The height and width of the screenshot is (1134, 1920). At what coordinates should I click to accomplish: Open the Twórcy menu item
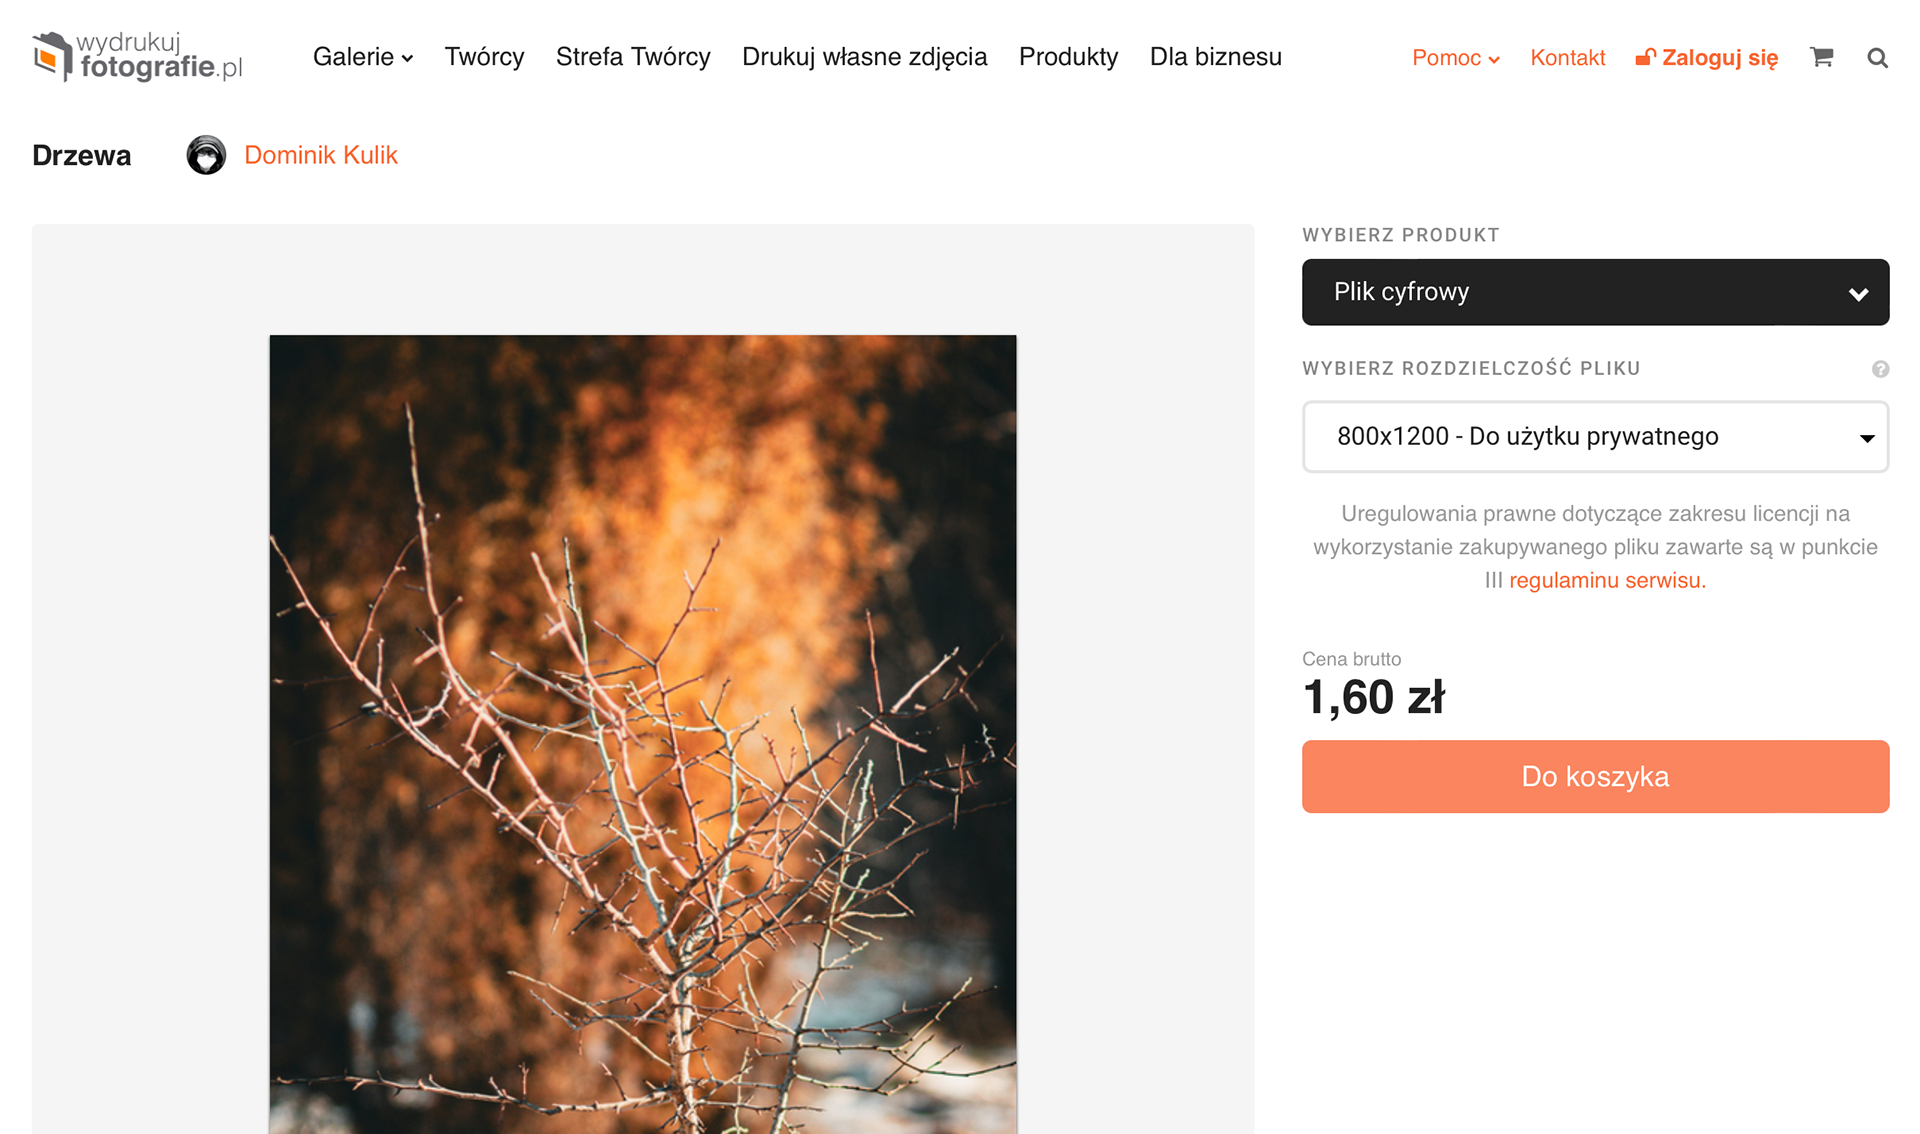coord(484,57)
